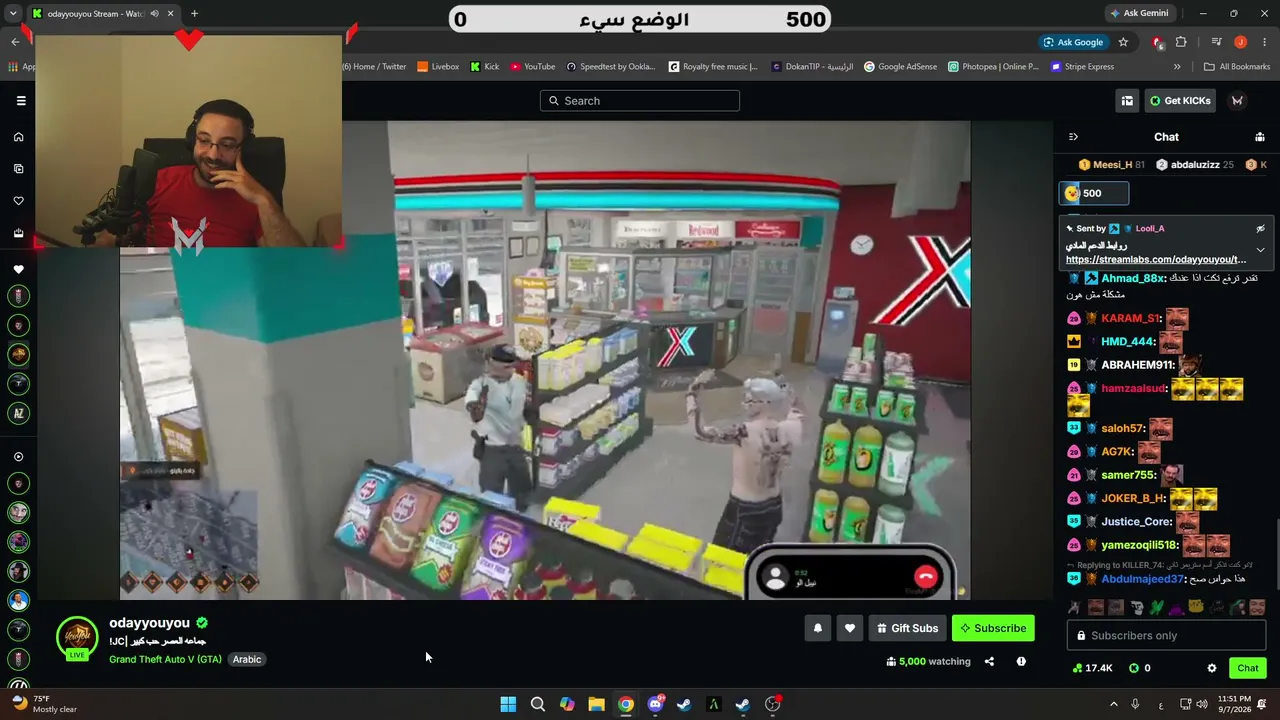Open File Explorer from taskbar
Image resolution: width=1280 pixels, height=720 pixels.
596,704
